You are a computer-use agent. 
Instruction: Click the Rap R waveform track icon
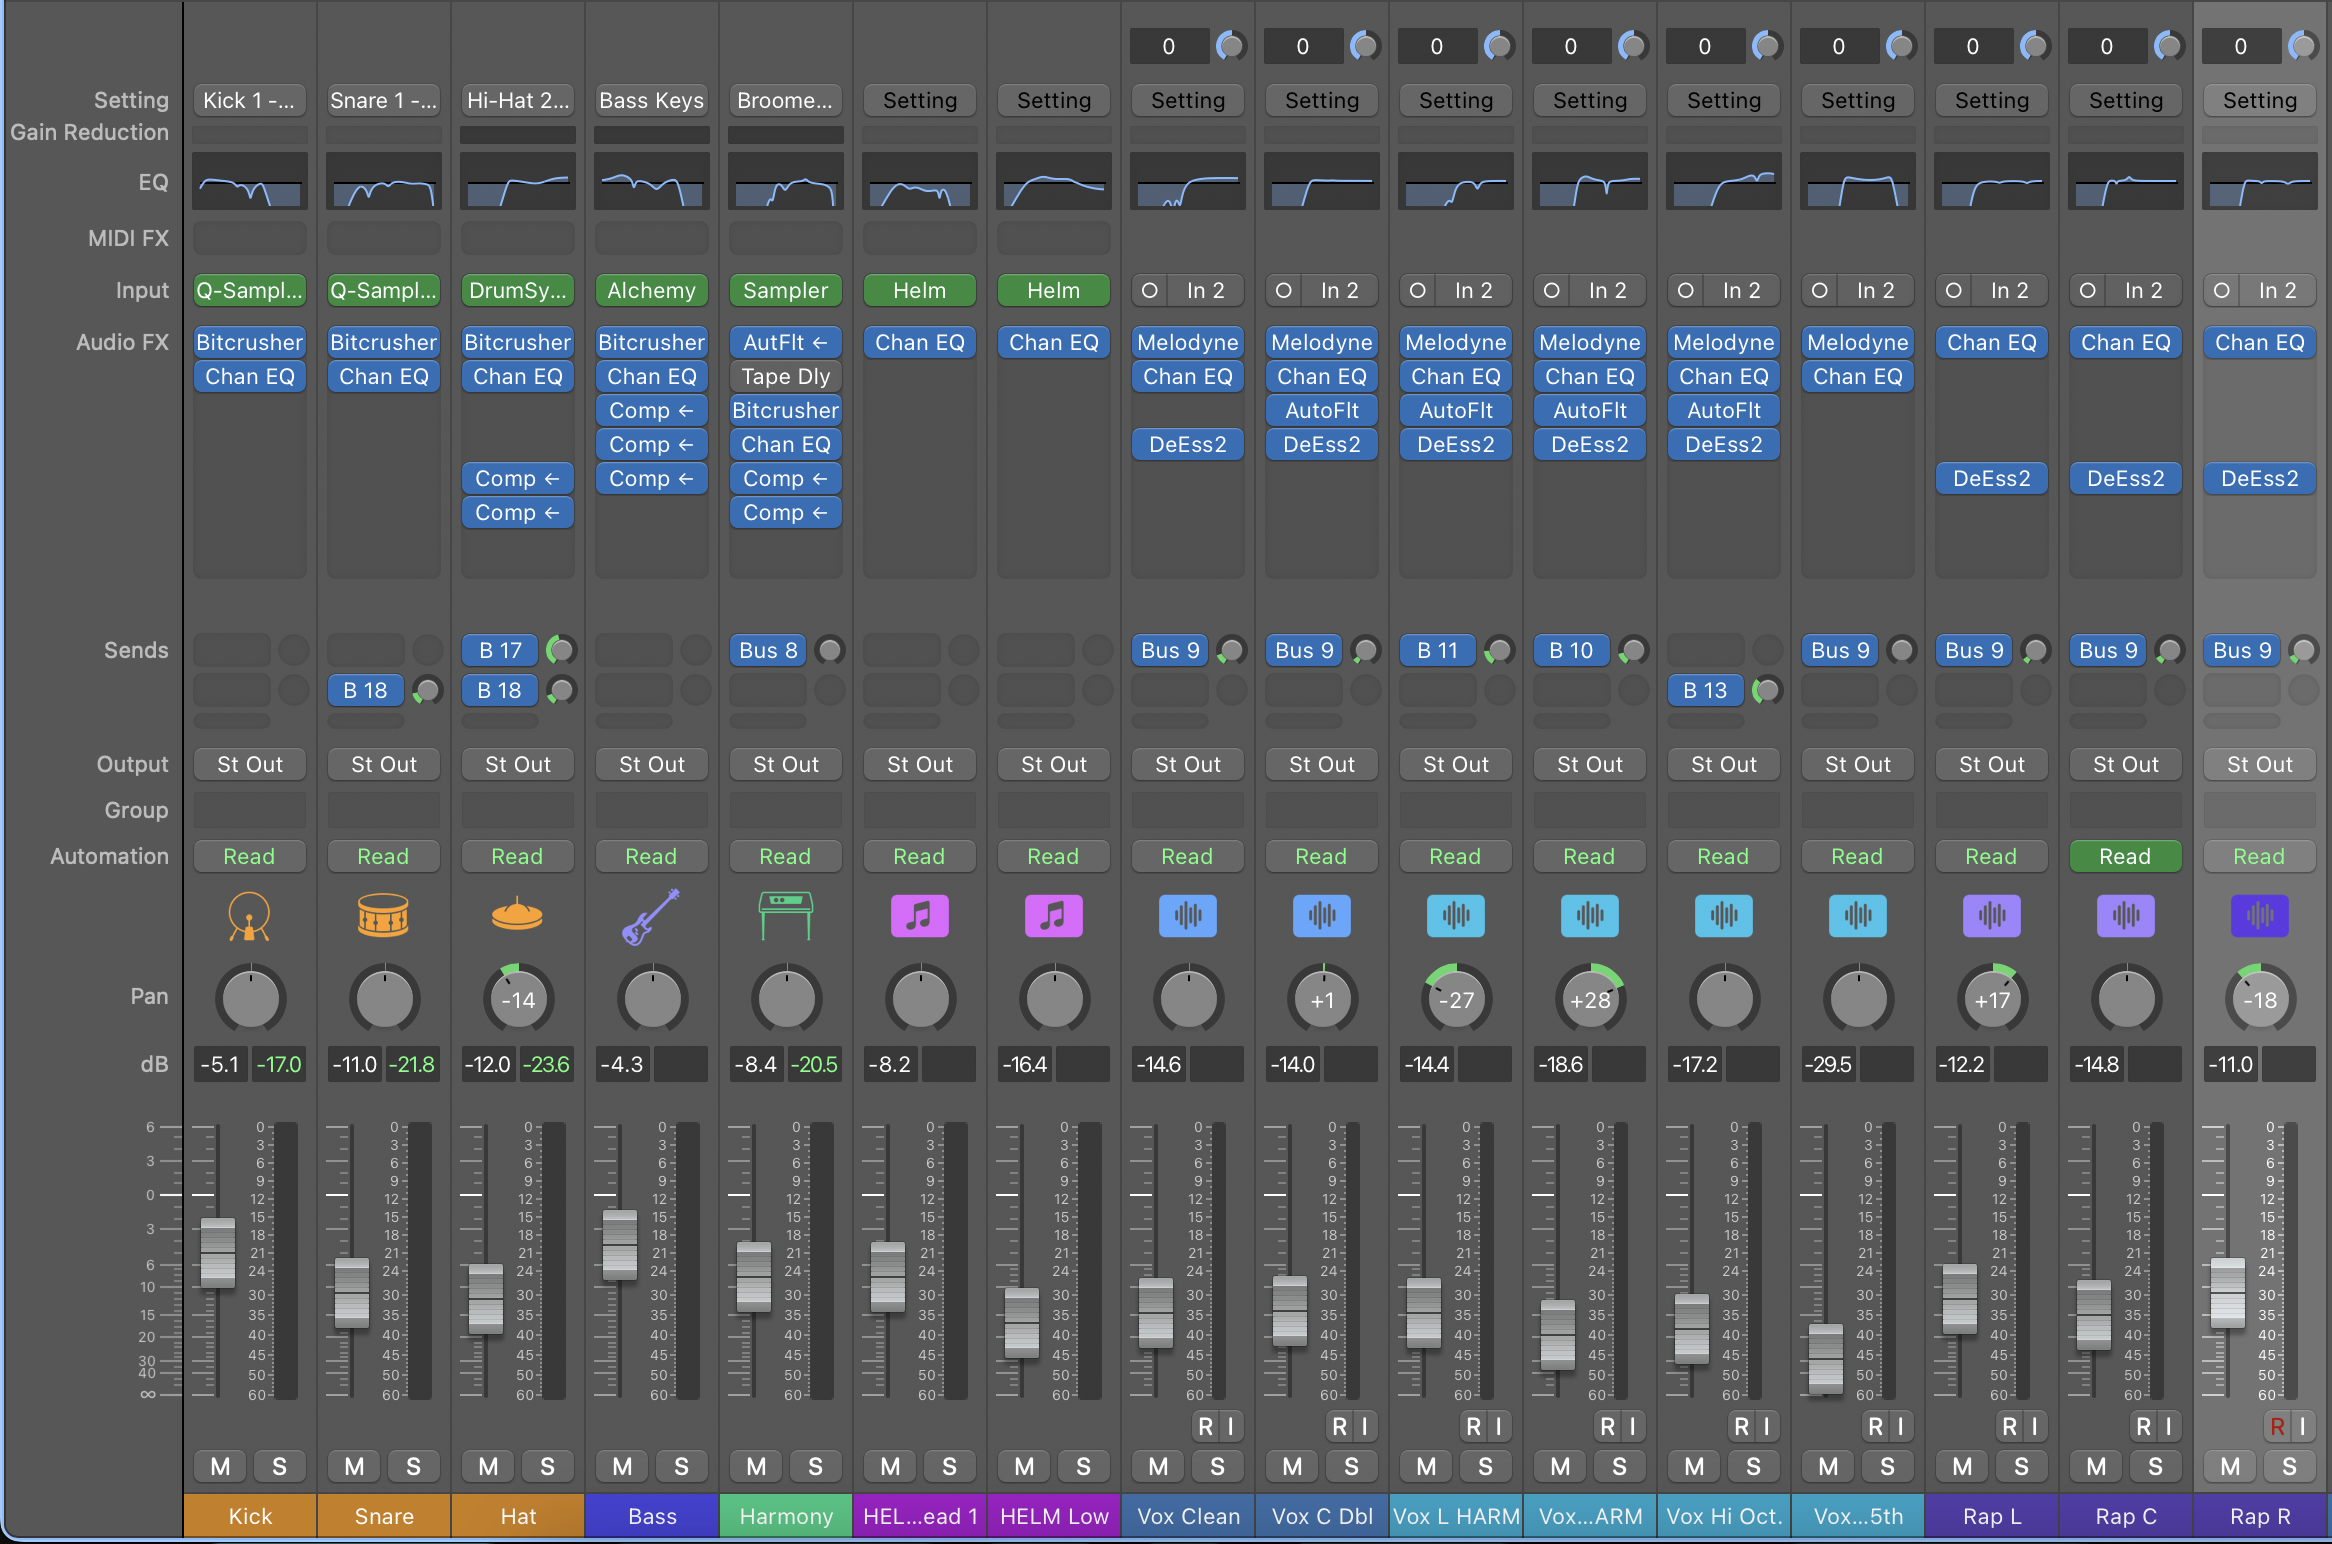pyautogui.click(x=2259, y=916)
